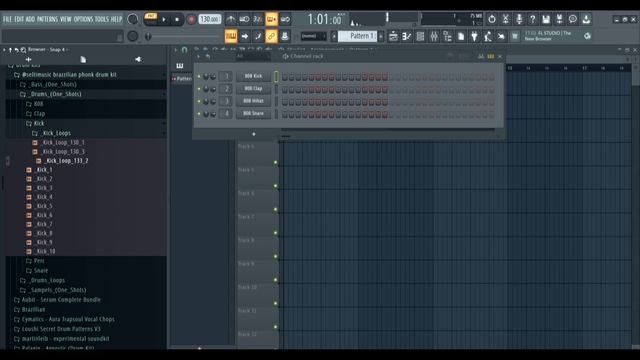Screen dimensions: 640x360
Task: Click the play button
Action: [164, 19]
